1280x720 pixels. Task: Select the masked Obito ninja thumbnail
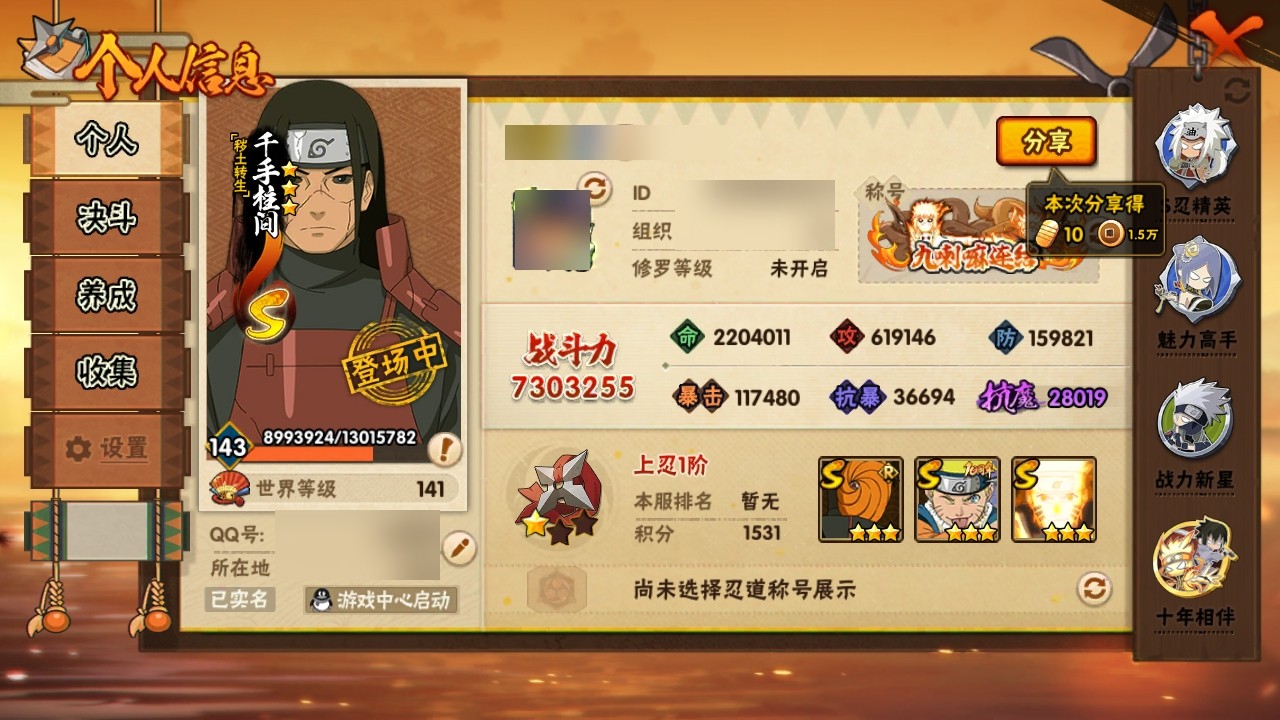coord(861,499)
